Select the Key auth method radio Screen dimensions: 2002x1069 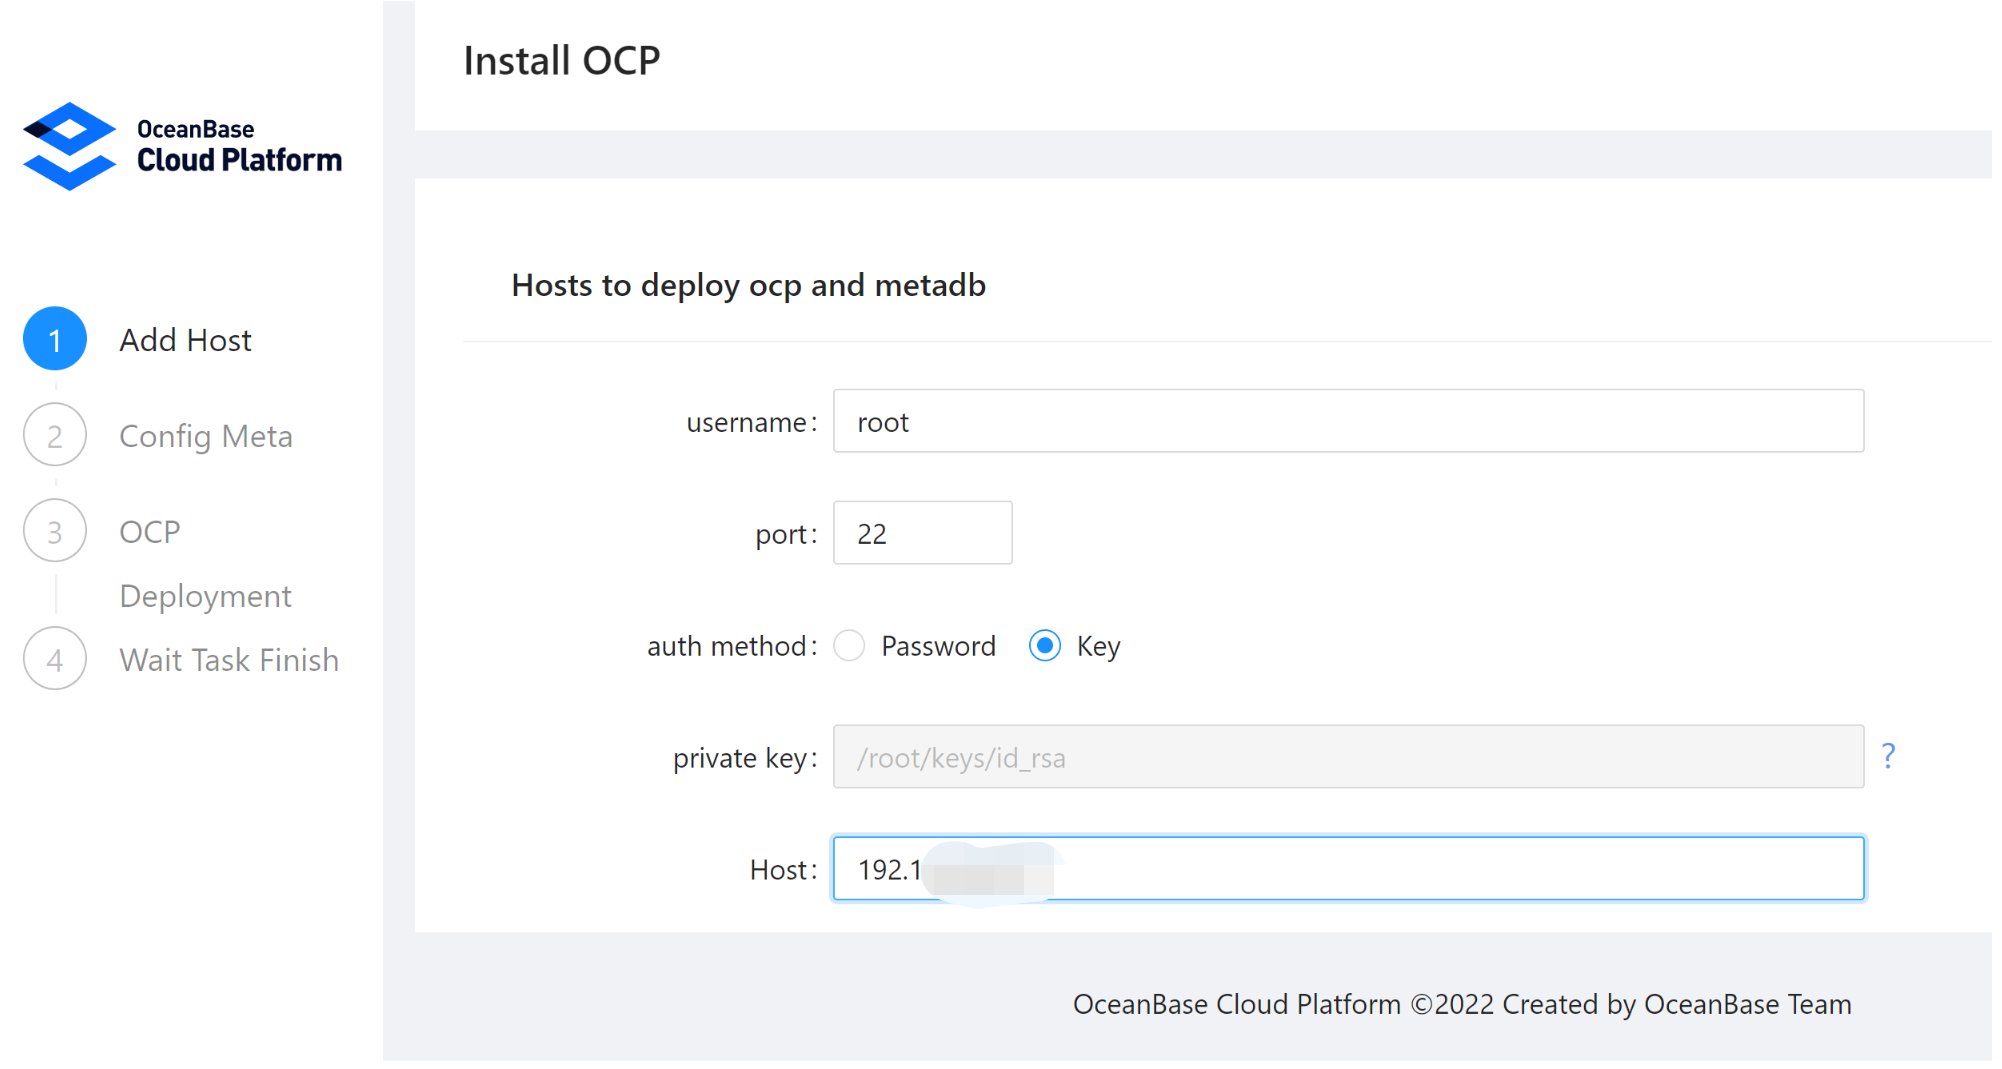tap(1045, 646)
